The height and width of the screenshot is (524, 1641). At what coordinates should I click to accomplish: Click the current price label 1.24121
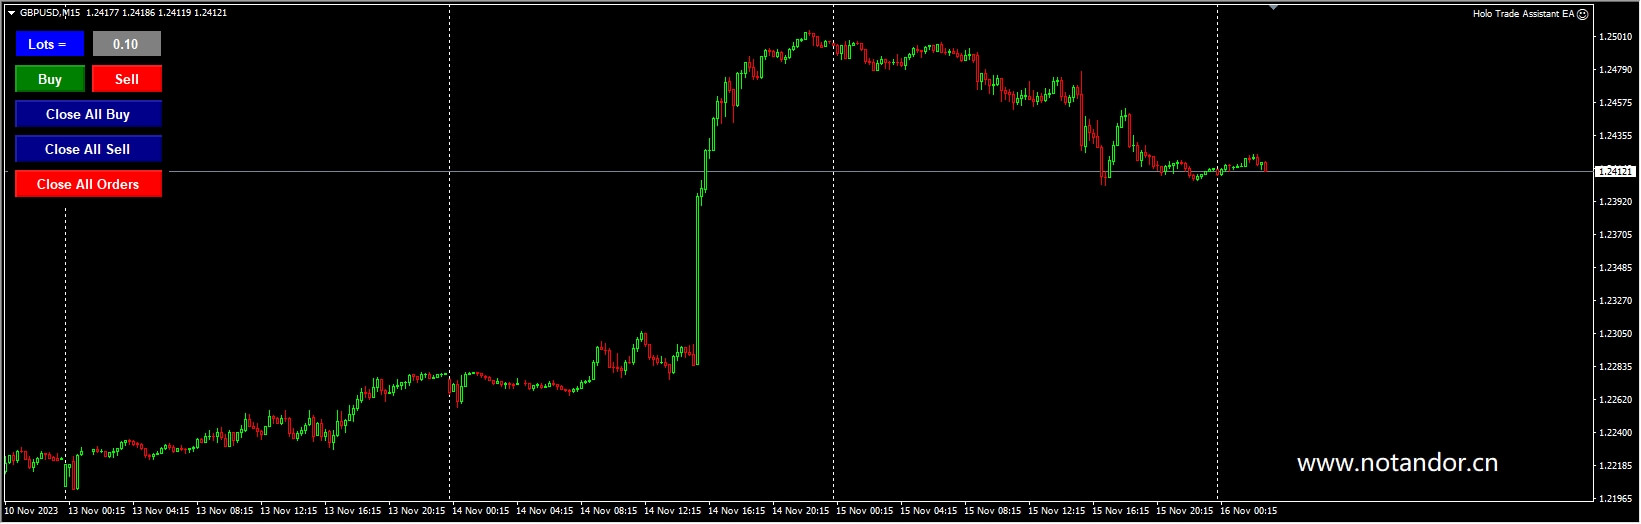[x=1615, y=172]
